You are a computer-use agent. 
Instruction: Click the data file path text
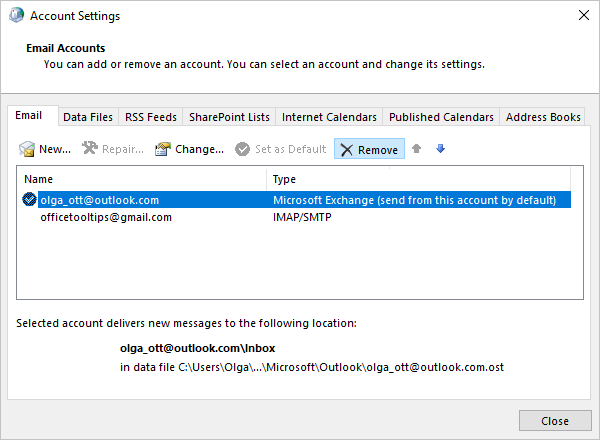tap(312, 367)
